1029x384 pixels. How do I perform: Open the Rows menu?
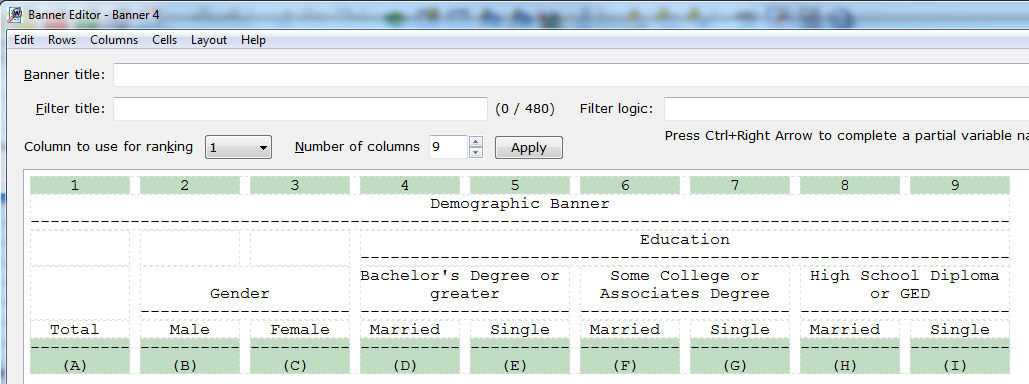(62, 40)
